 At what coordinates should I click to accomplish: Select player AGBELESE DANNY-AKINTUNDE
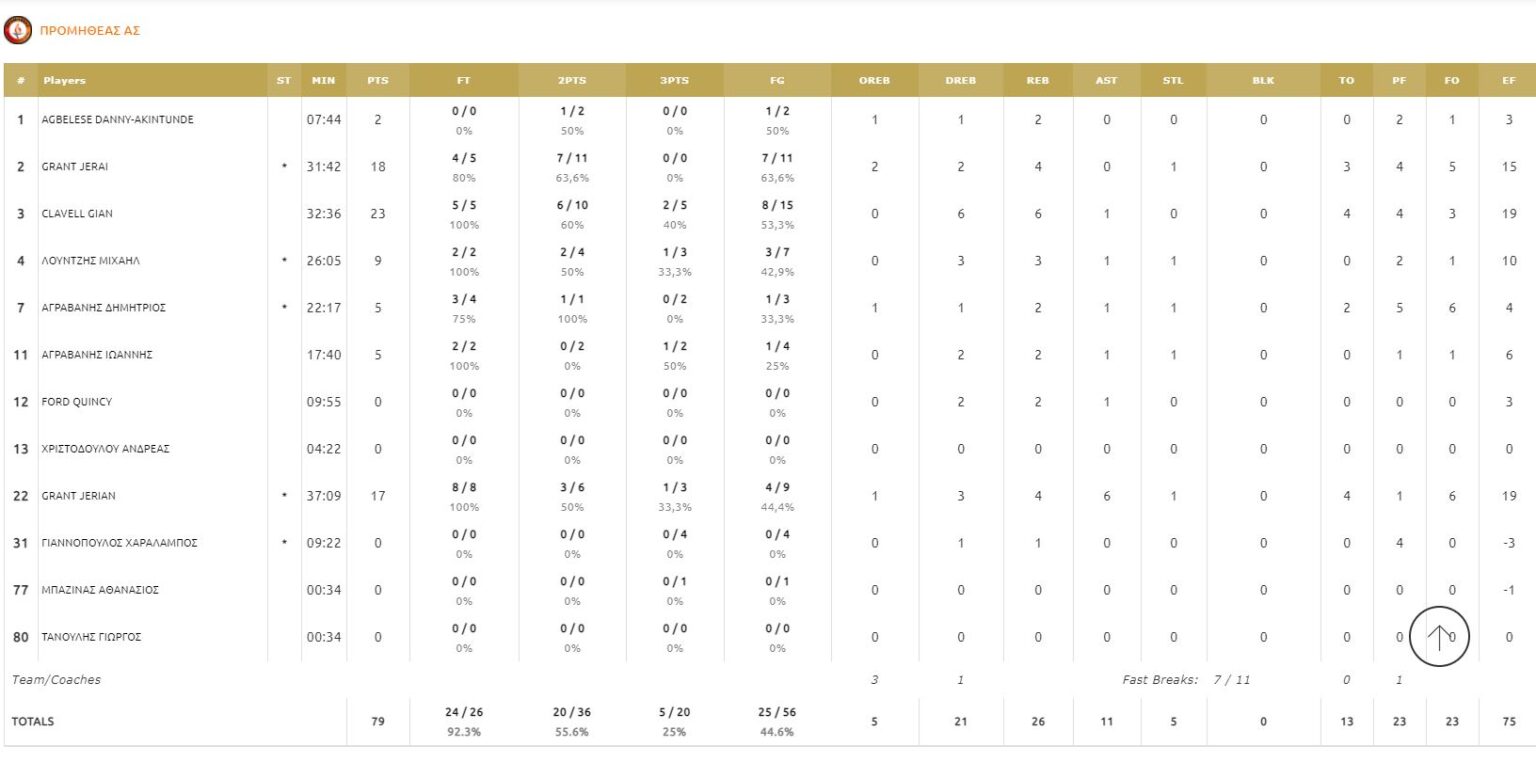(117, 120)
